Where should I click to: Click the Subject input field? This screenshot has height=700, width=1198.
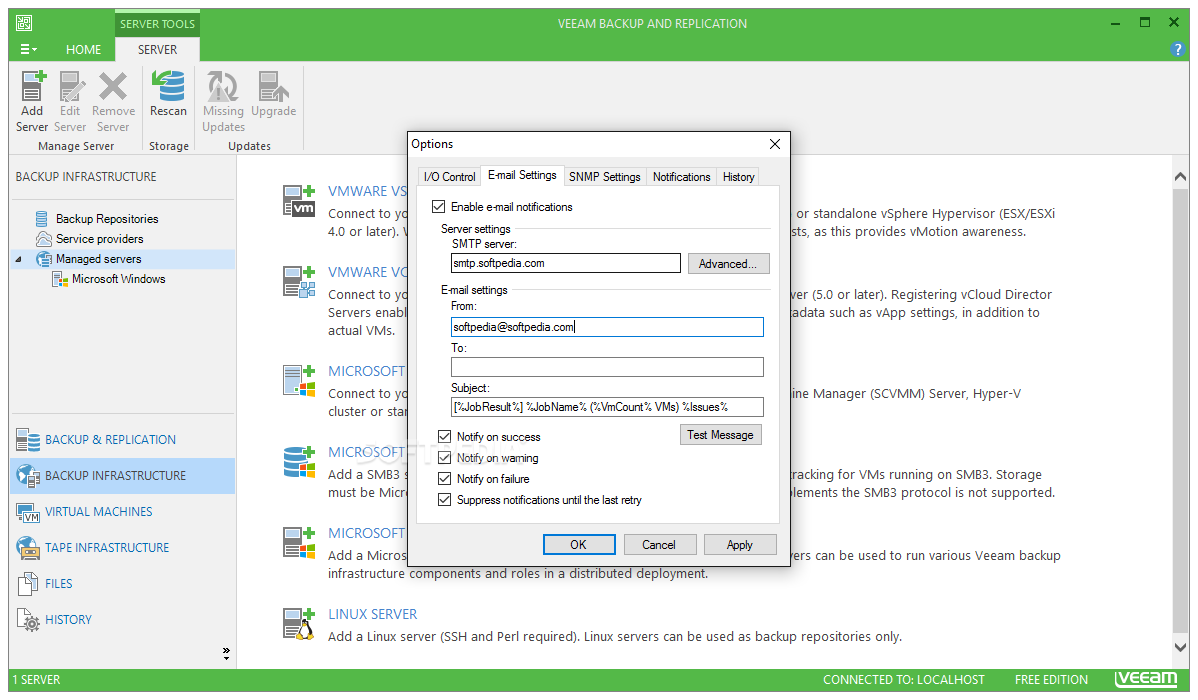point(607,407)
